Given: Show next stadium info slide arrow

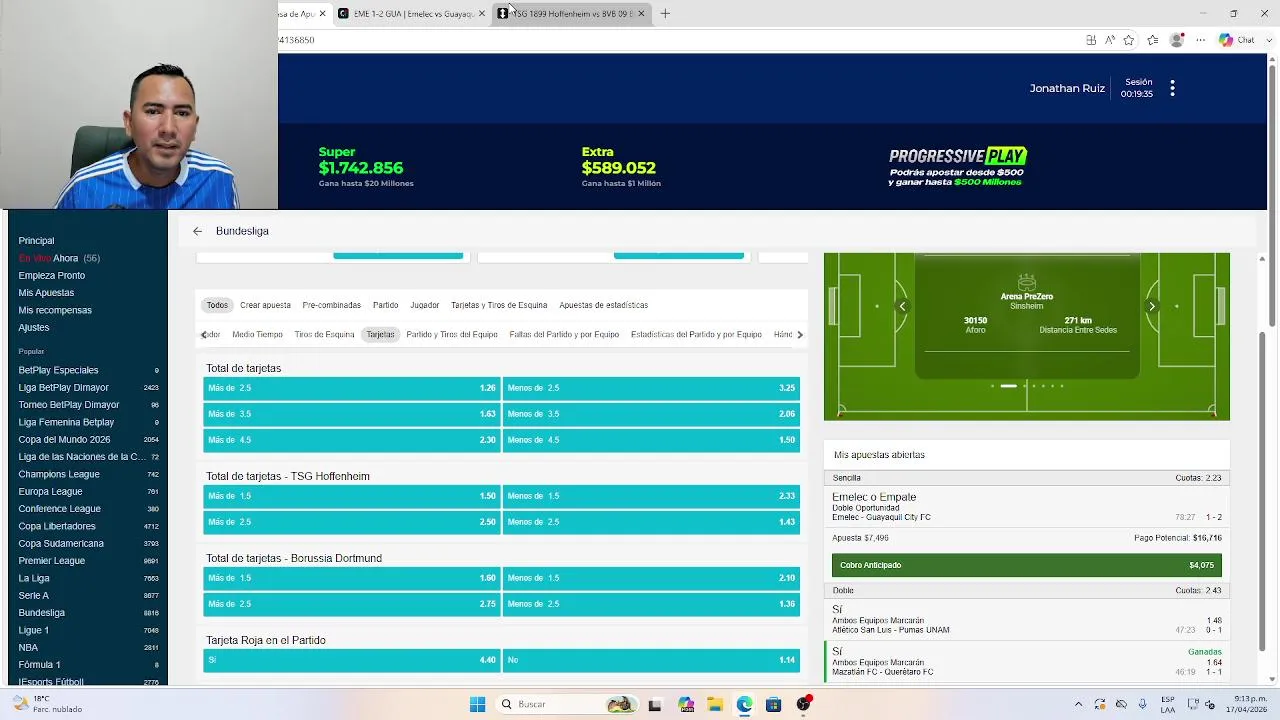Looking at the screenshot, I should [x=1151, y=307].
